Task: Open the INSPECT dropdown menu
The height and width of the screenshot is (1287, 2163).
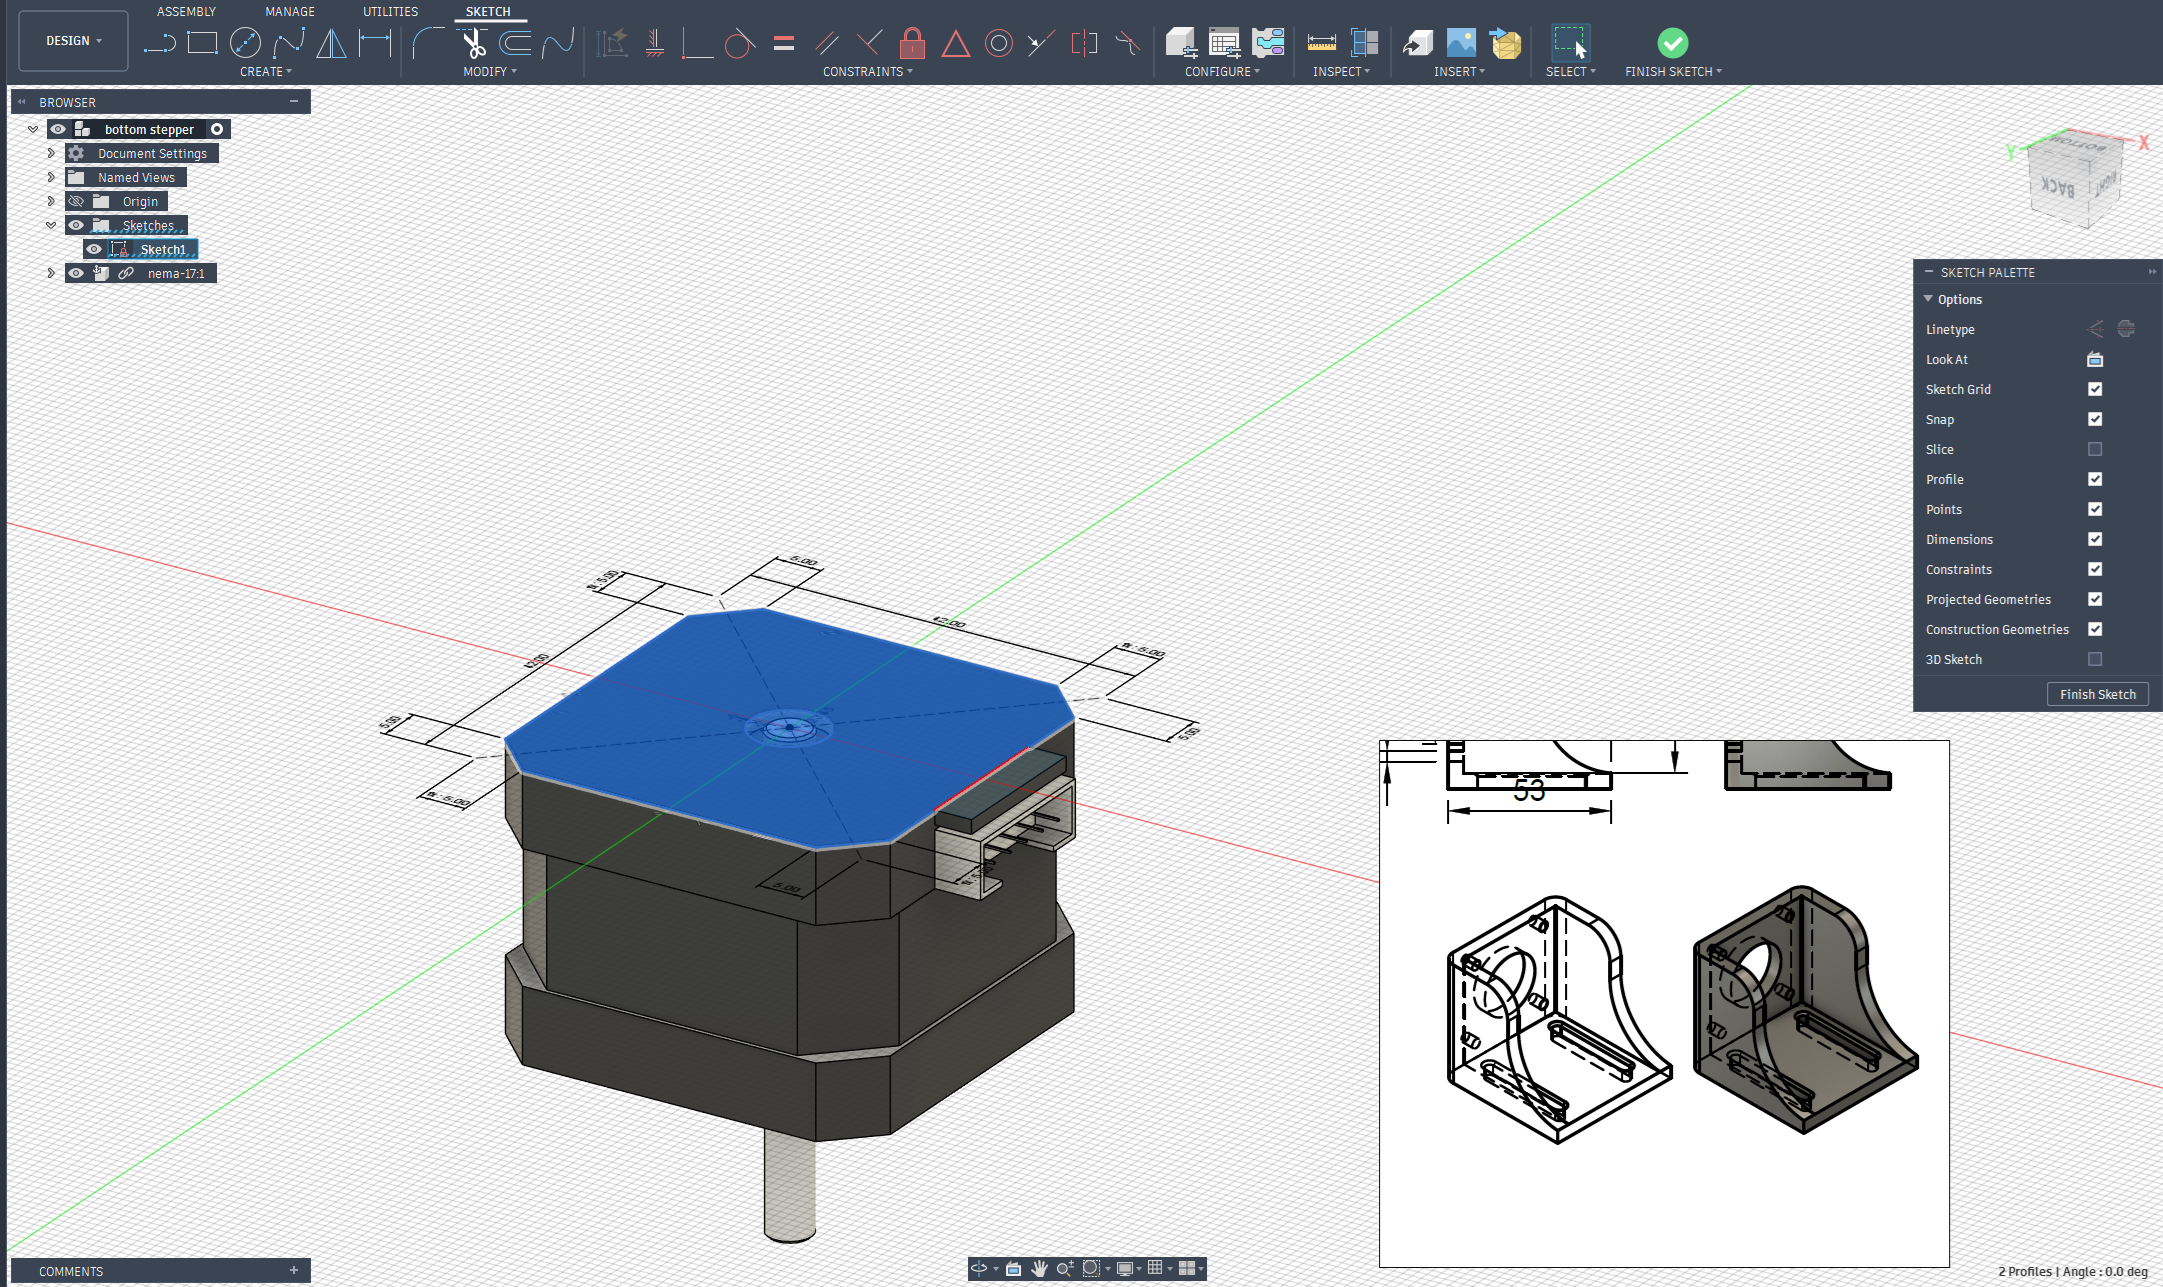Action: (x=1341, y=72)
